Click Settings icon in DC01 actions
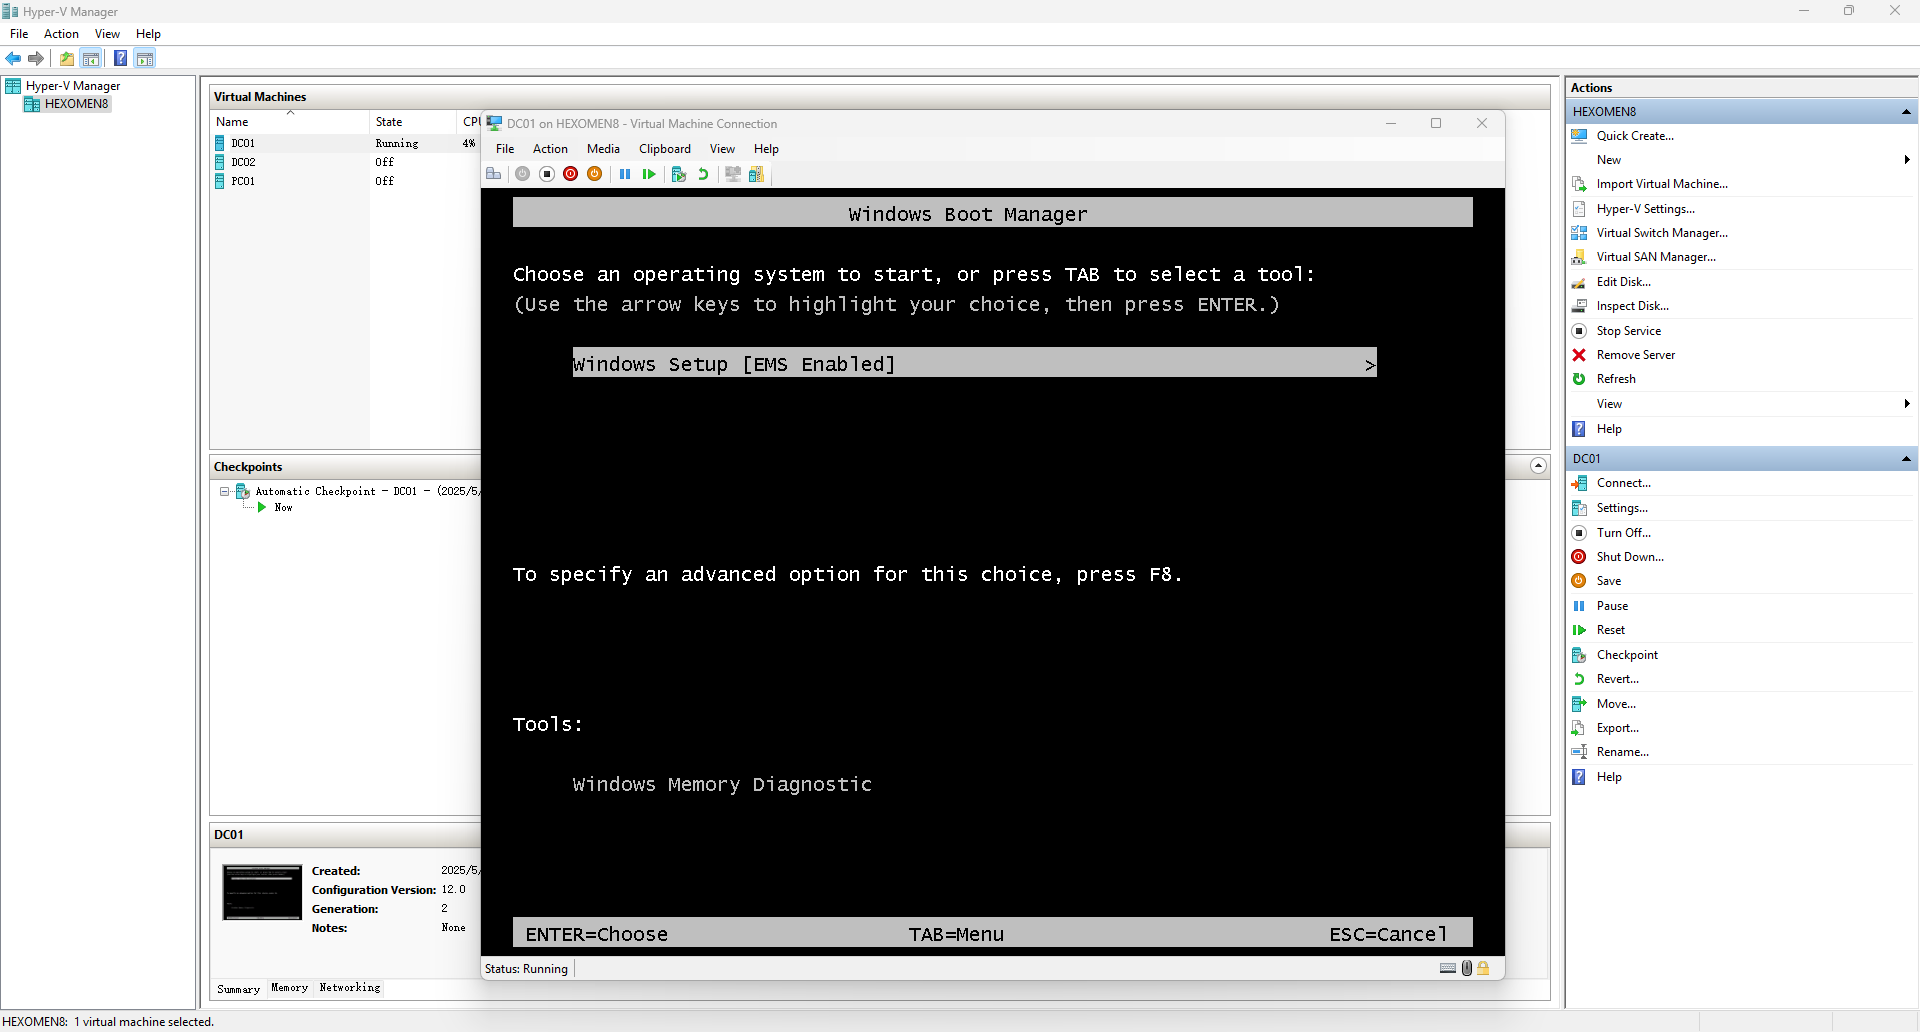Viewport: 1920px width, 1032px height. (1579, 508)
